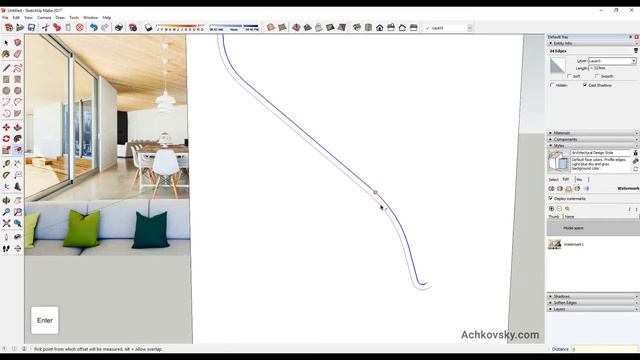Screen dimensions: 640x360
Task: Toggle Show/Hide Shadows toolbar button
Action: [148, 27]
